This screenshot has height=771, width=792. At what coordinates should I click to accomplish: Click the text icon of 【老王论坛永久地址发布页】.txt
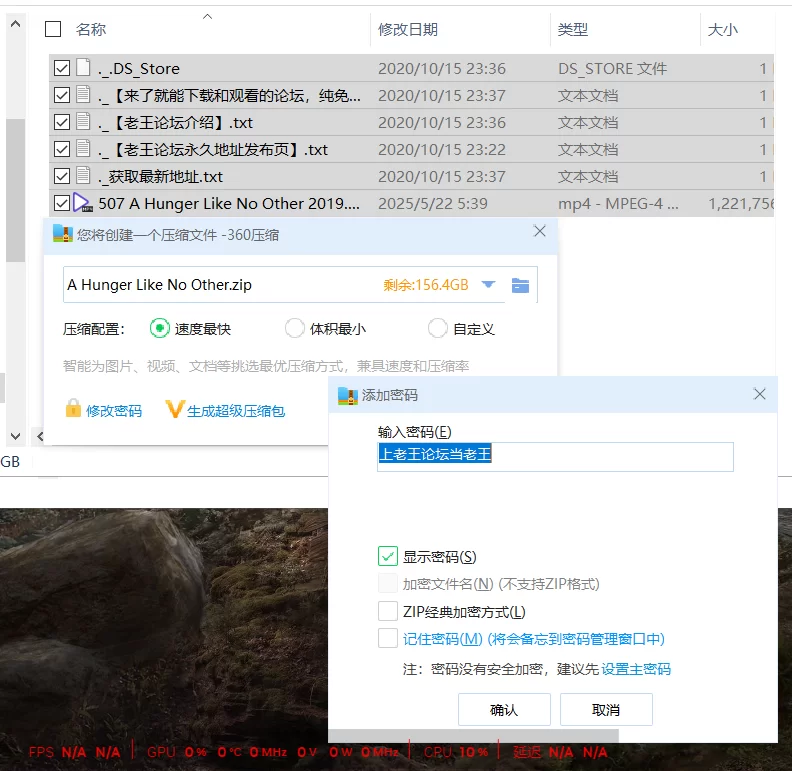83,149
